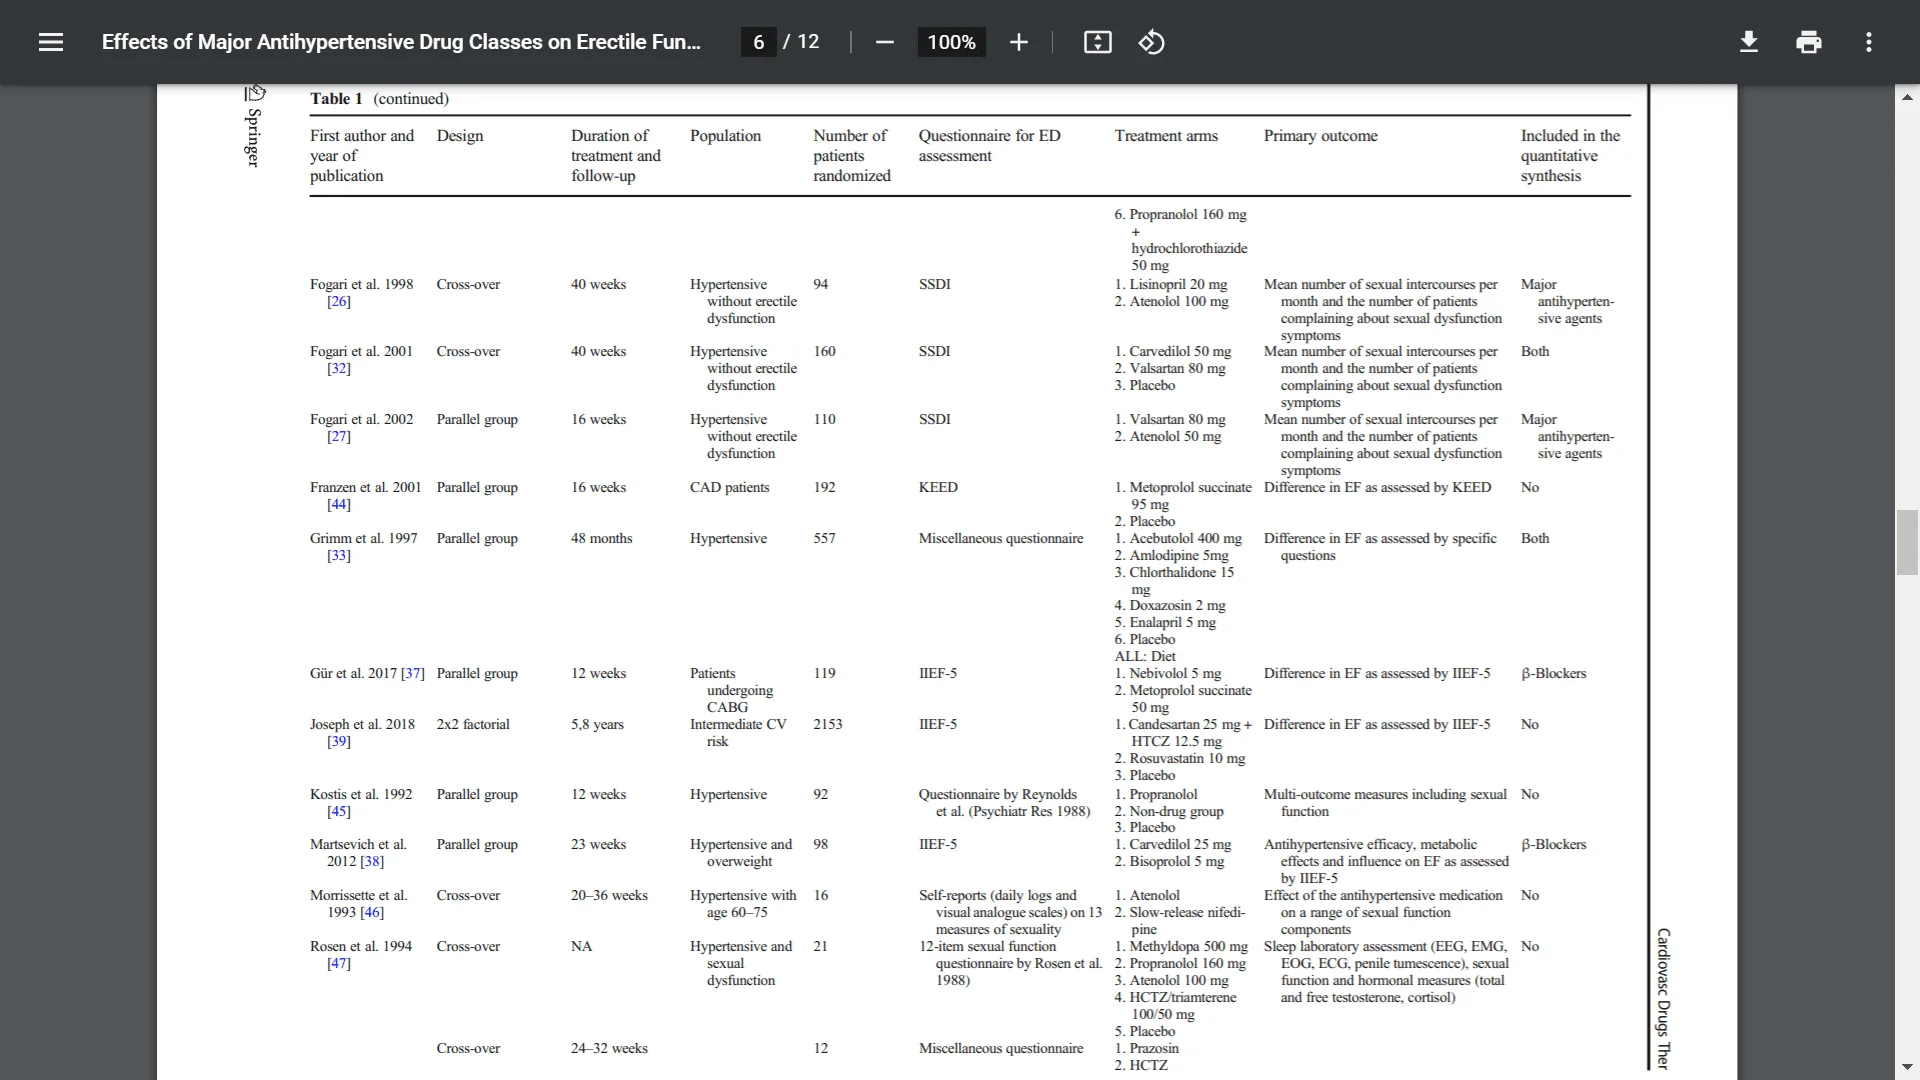The width and height of the screenshot is (1920, 1080).
Task: Click 'Questionnaire for ED assessment' column header
Action: coord(990,146)
